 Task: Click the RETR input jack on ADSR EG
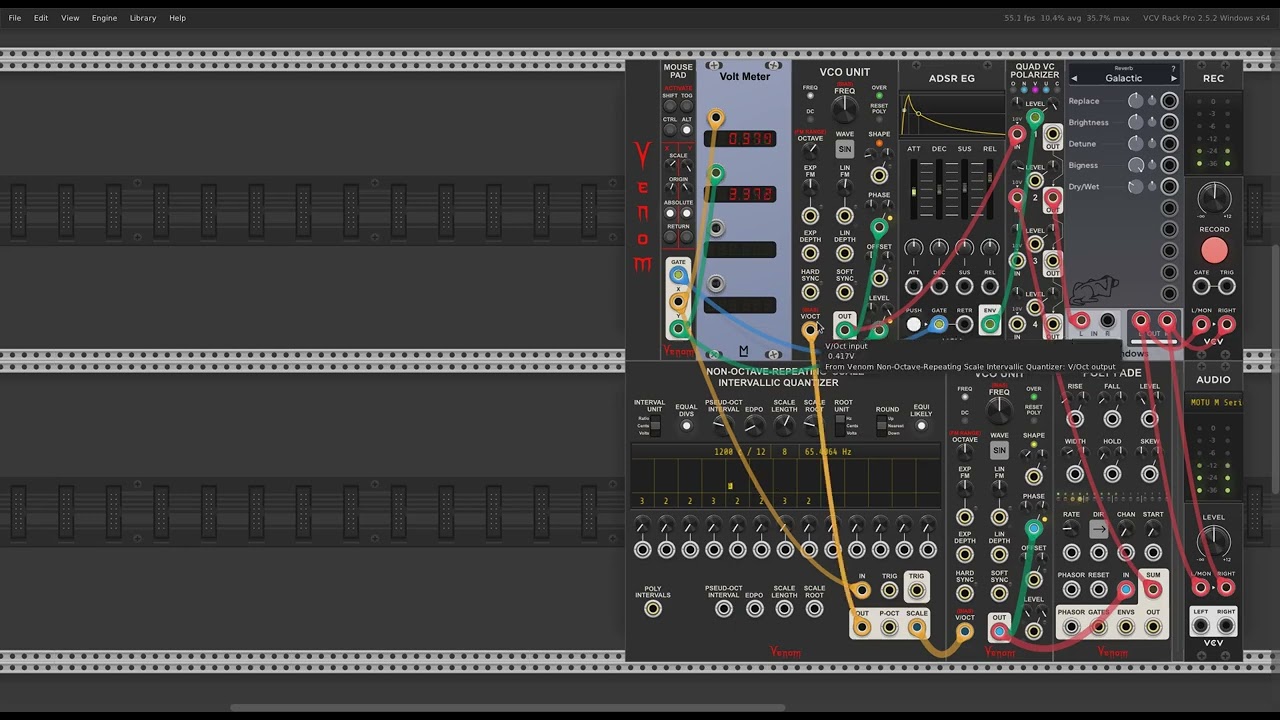[964, 324]
